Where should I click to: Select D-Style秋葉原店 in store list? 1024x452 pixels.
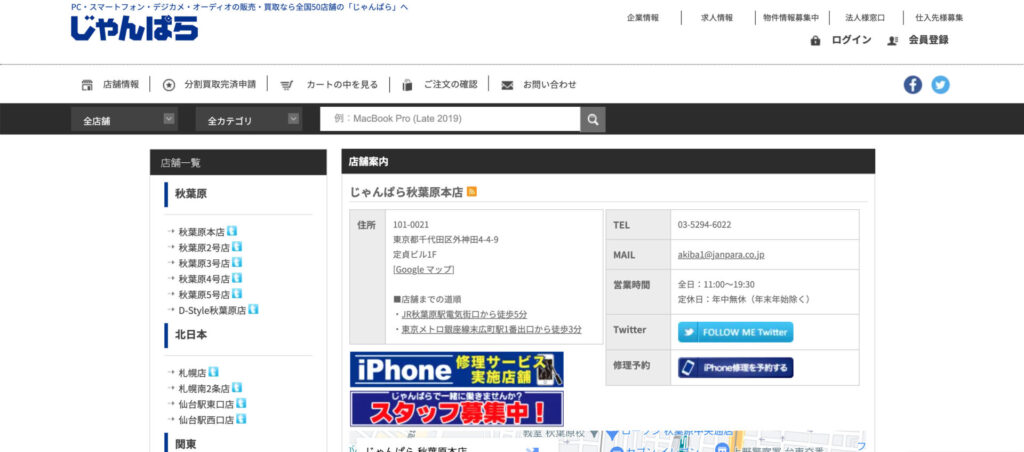coord(212,310)
